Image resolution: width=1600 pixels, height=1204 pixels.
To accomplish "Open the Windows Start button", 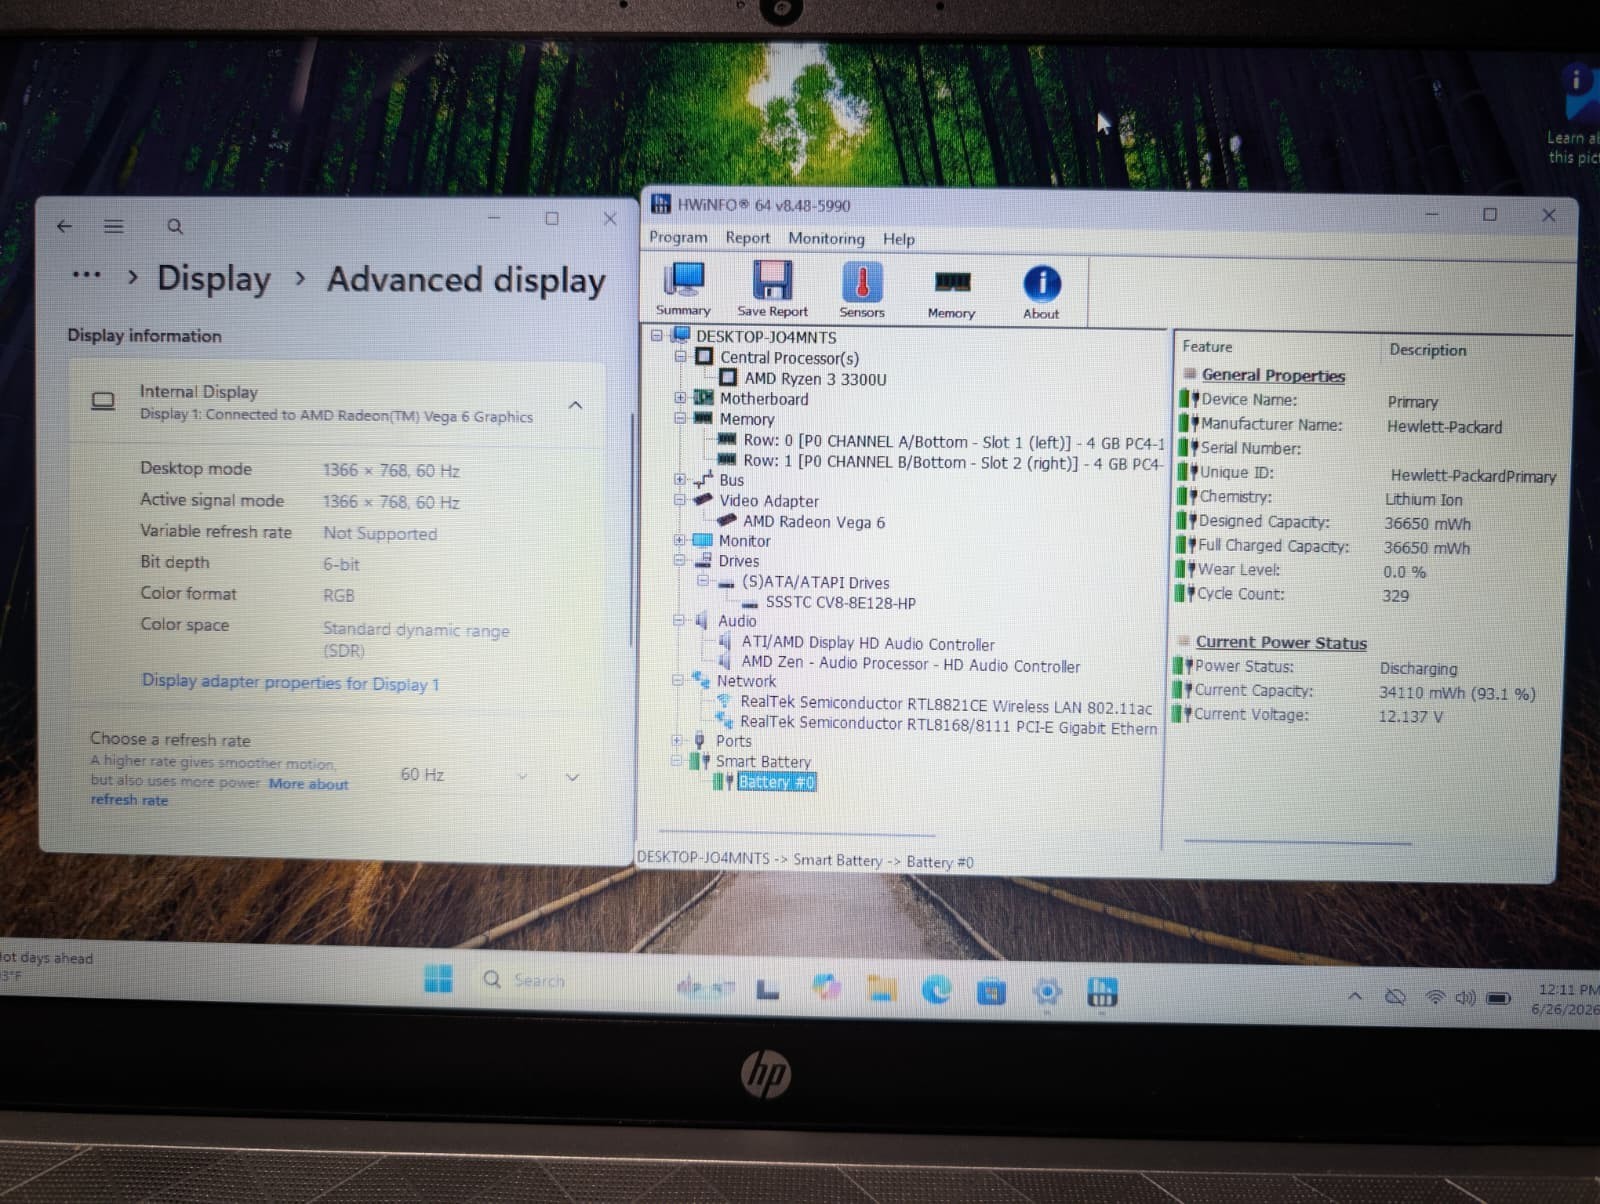I will [x=438, y=978].
